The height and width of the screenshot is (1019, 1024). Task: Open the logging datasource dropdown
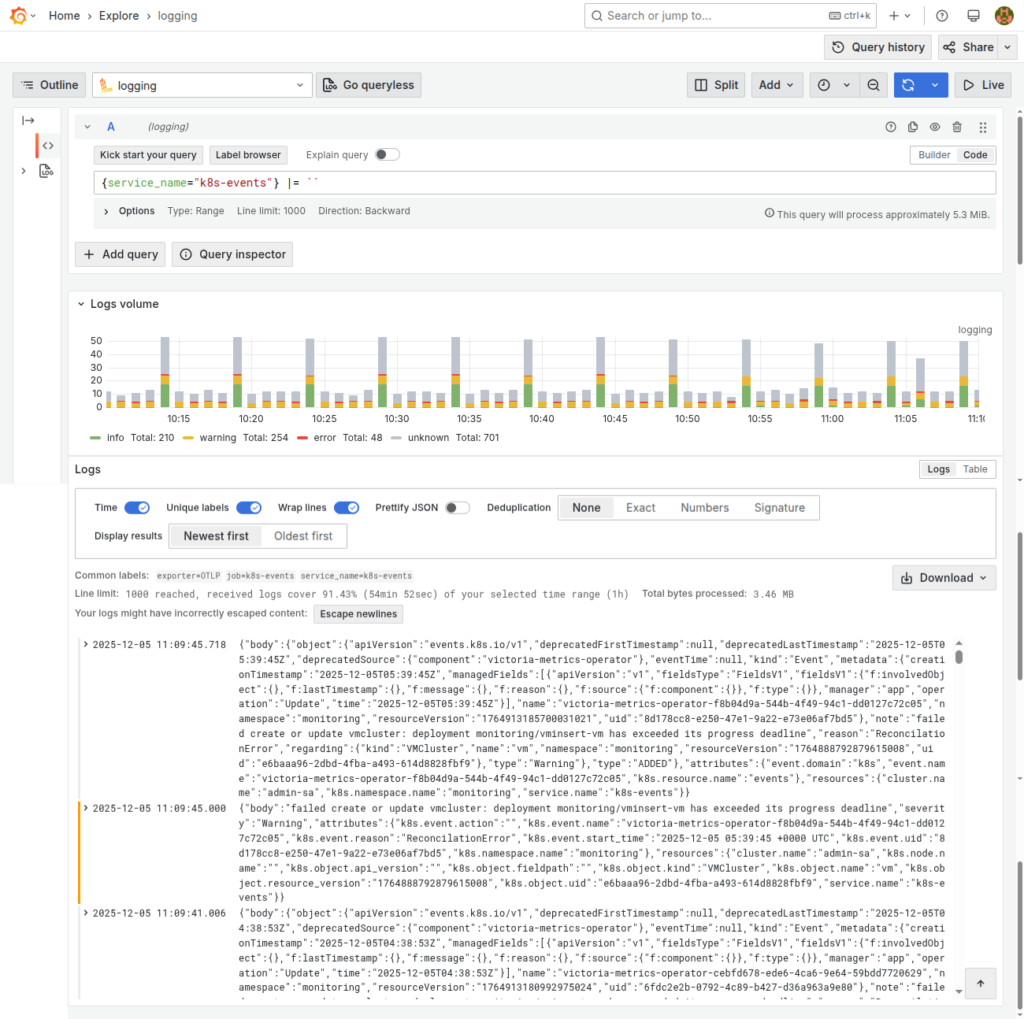202,85
